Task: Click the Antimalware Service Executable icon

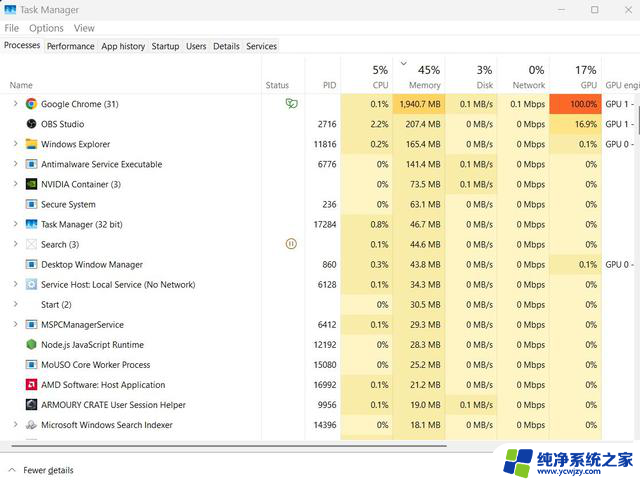Action: [31, 164]
